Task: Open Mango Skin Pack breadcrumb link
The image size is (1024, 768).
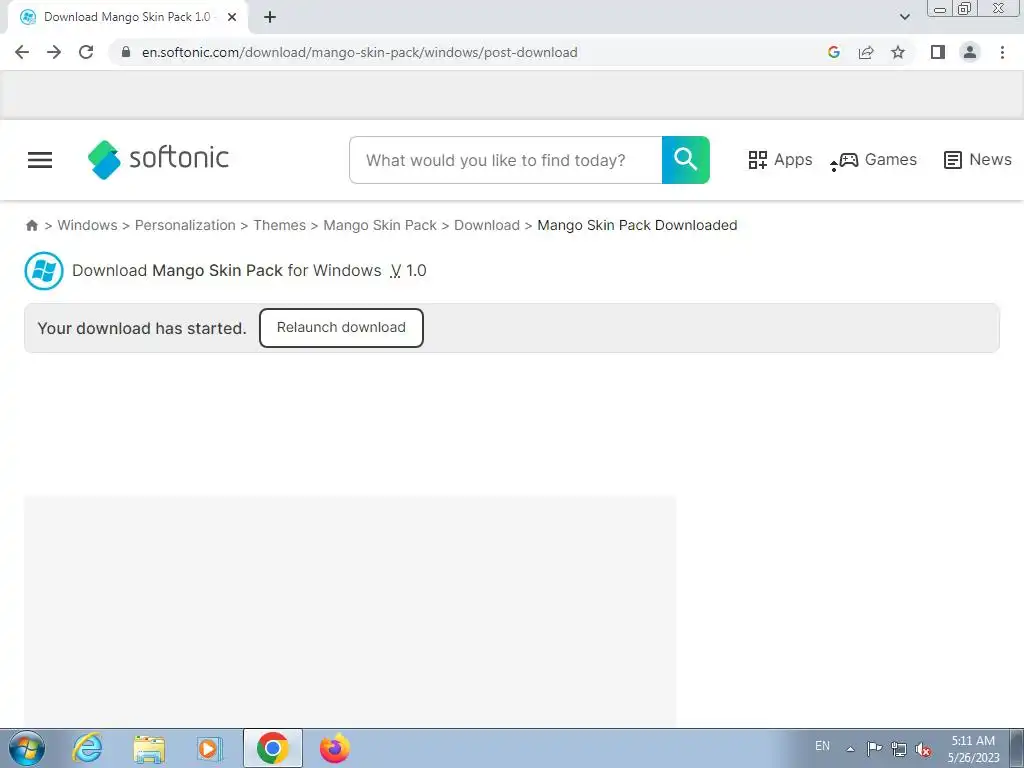Action: tap(379, 225)
